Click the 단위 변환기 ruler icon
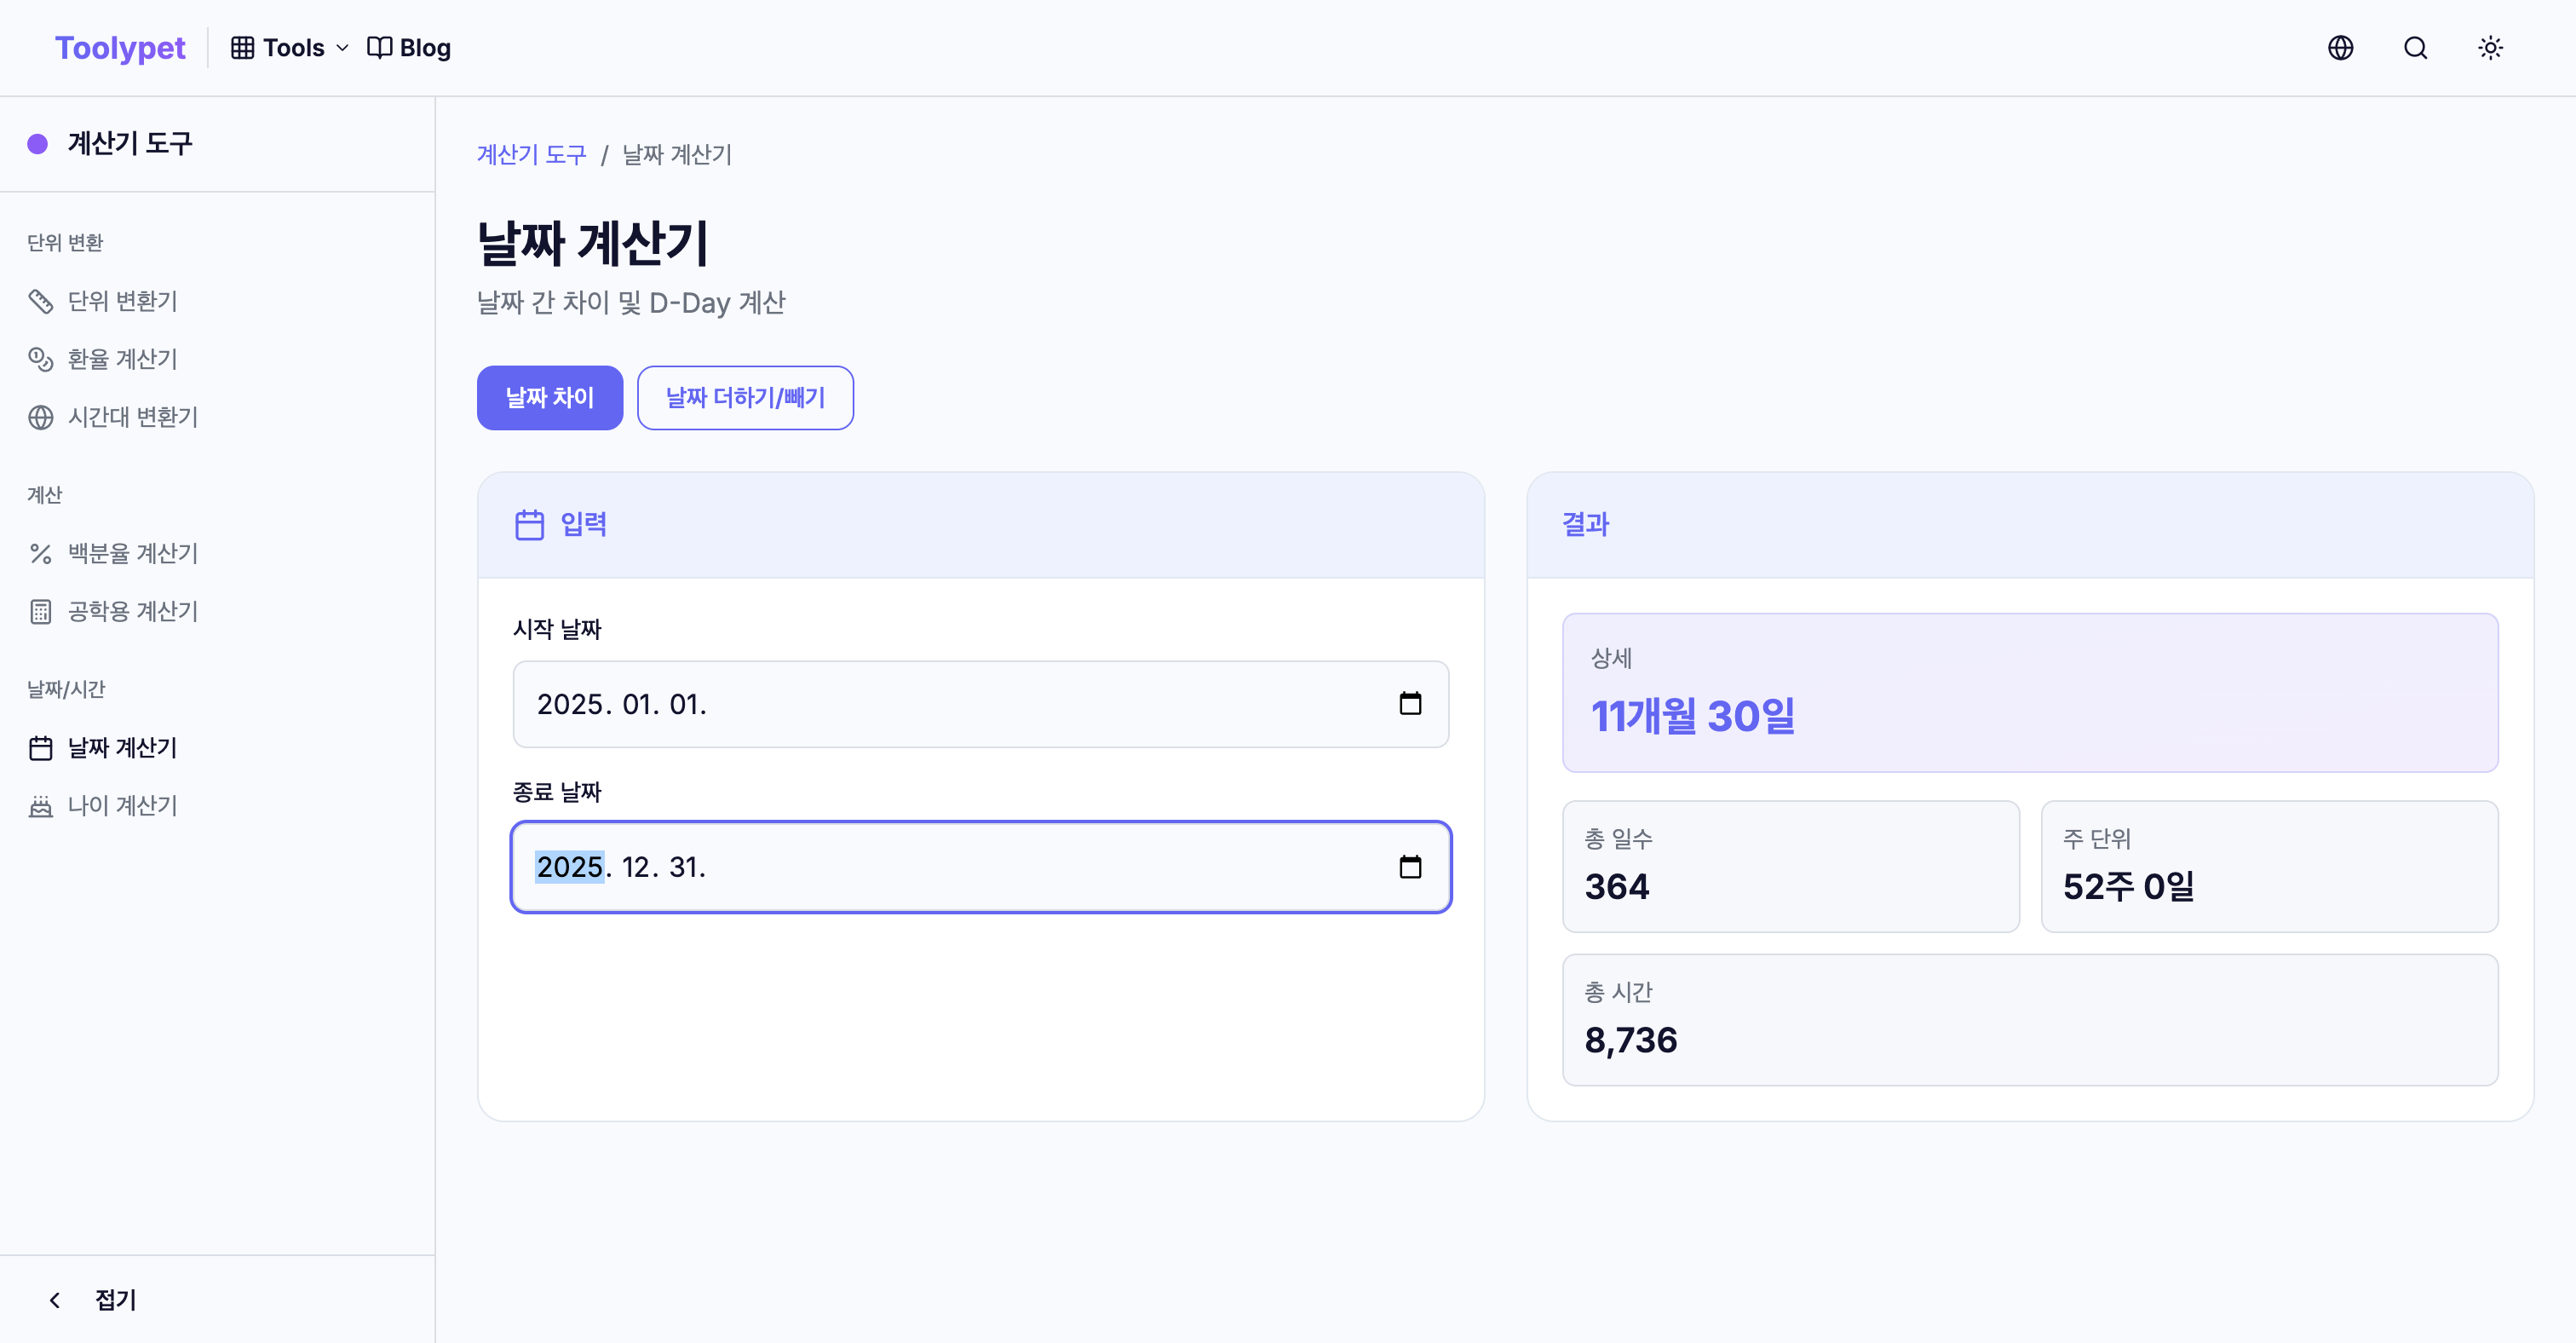Viewport: 2576px width, 1343px height. click(41, 301)
